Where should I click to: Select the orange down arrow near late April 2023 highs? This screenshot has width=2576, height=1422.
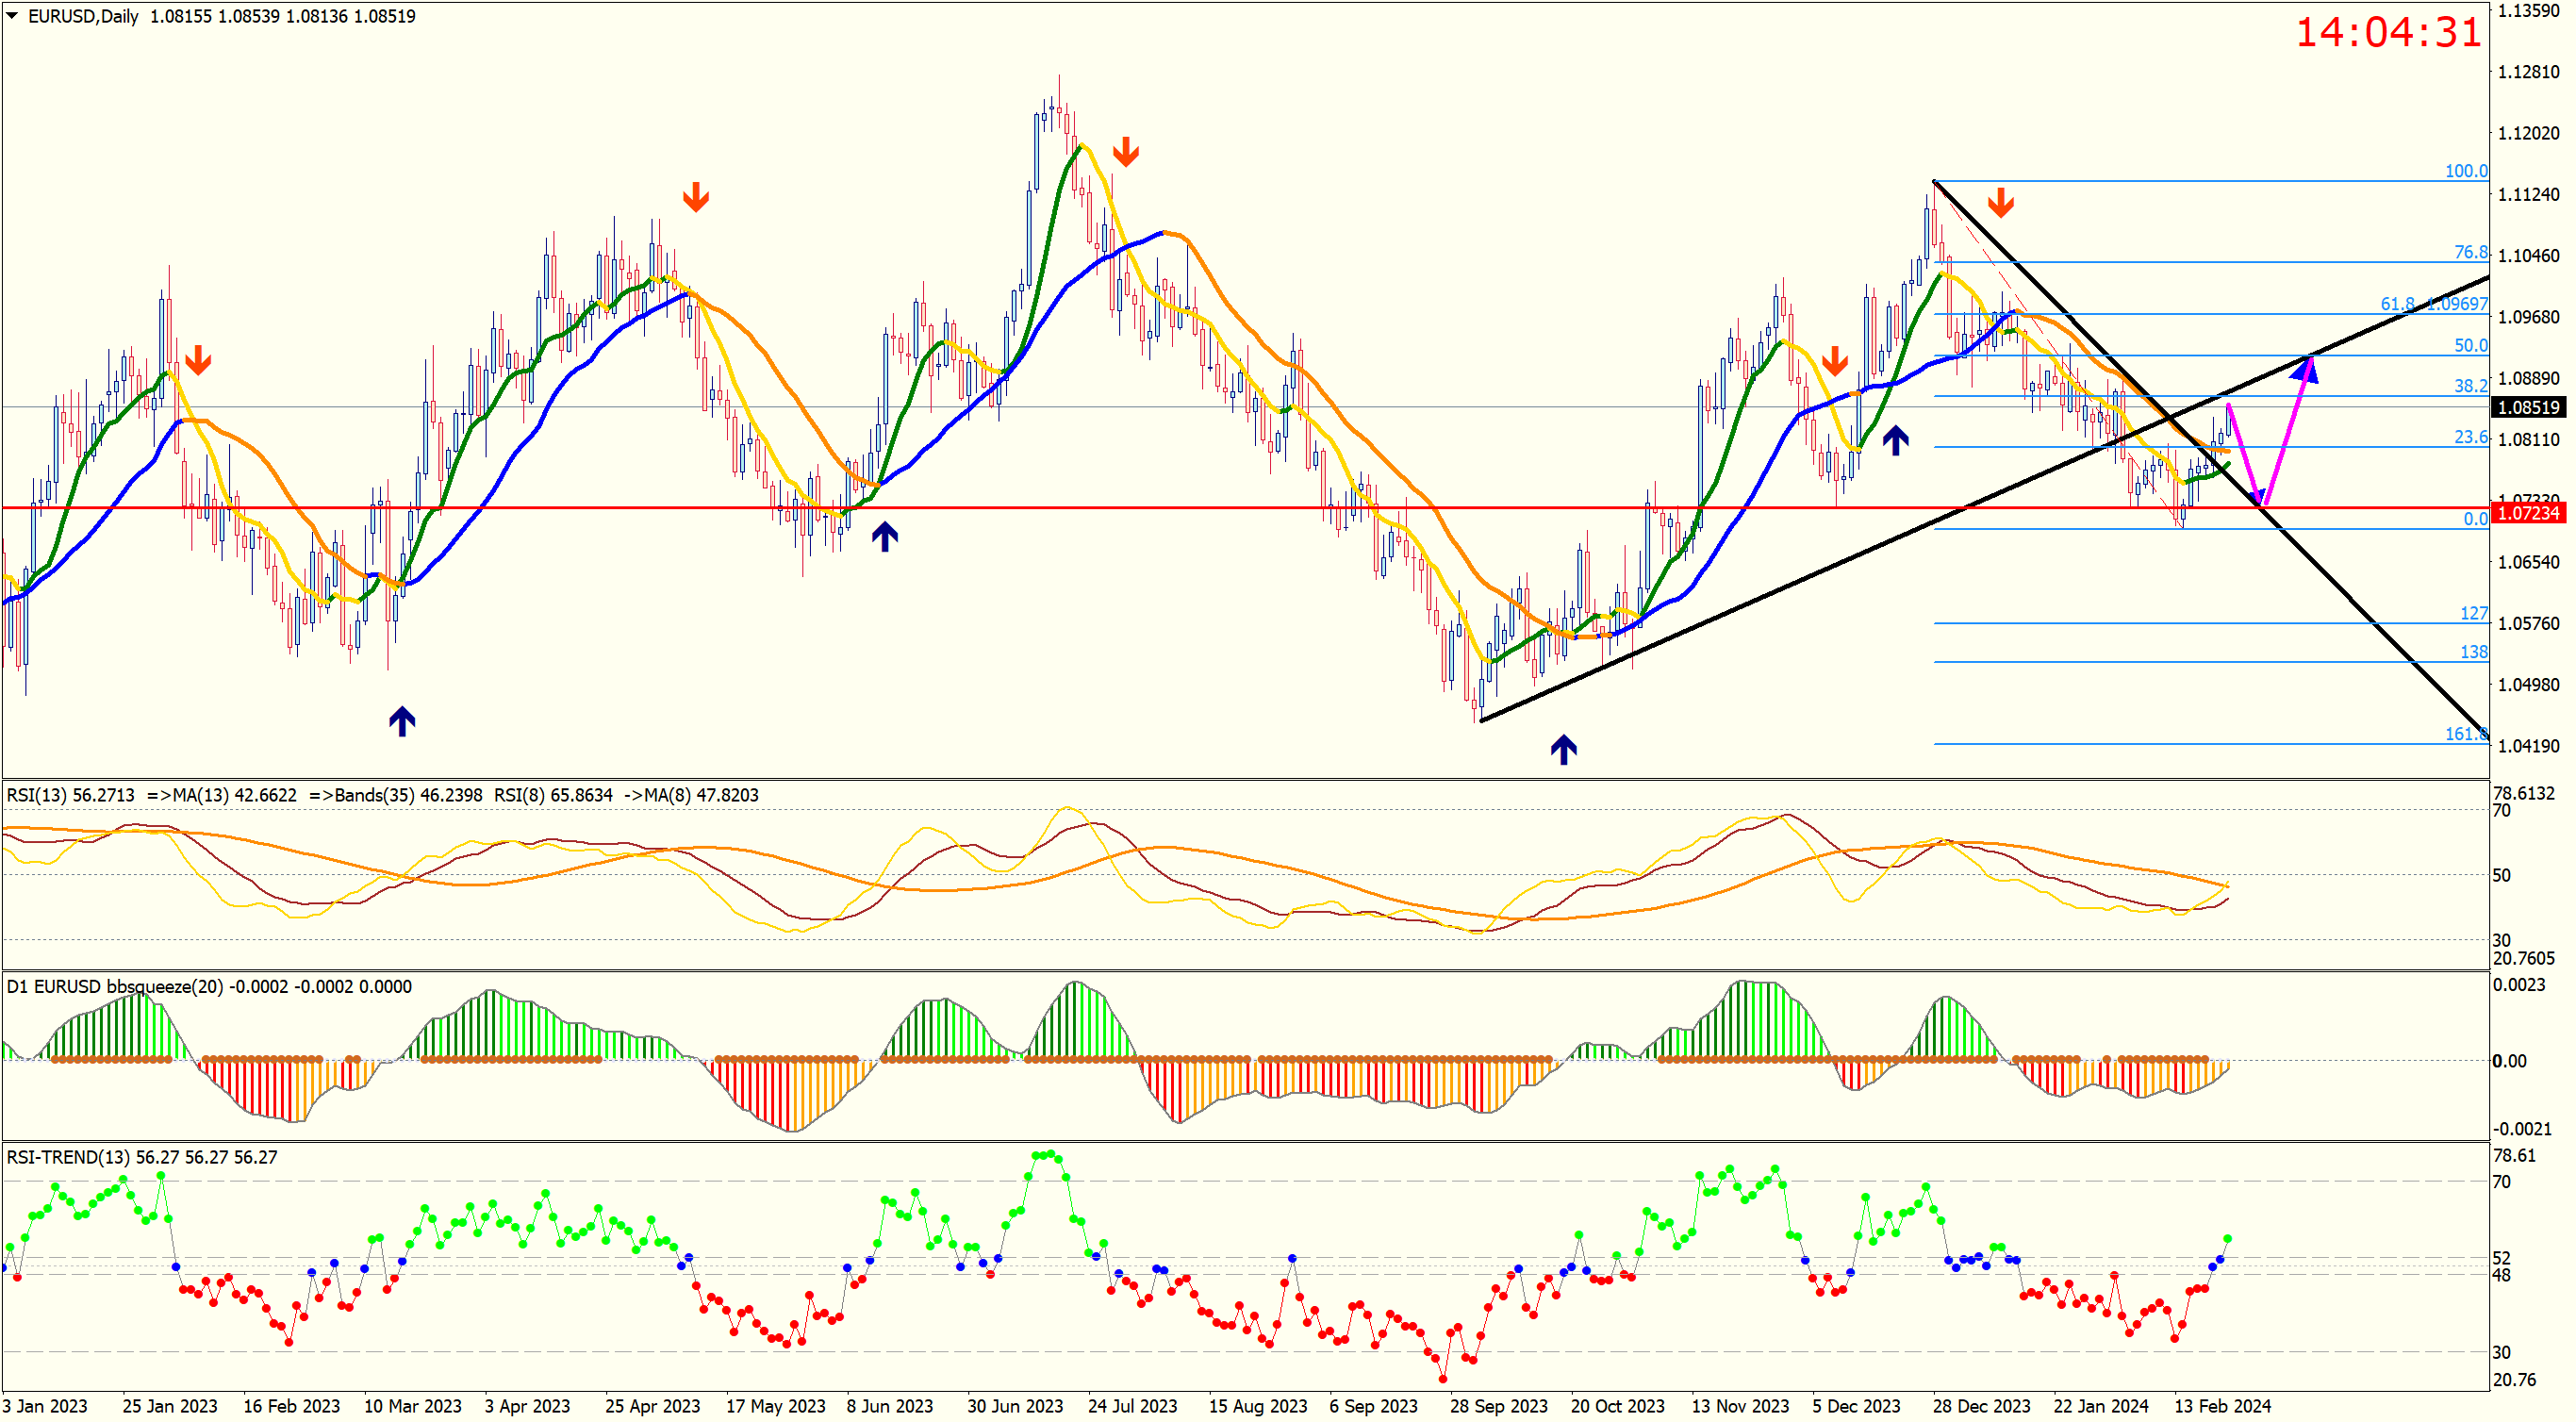click(x=696, y=197)
